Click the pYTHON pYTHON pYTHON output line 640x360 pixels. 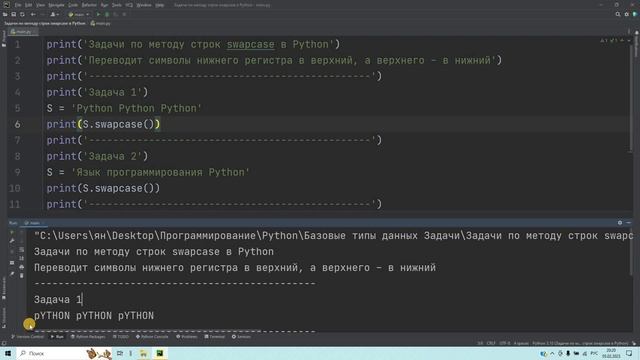pyautogui.click(x=94, y=316)
